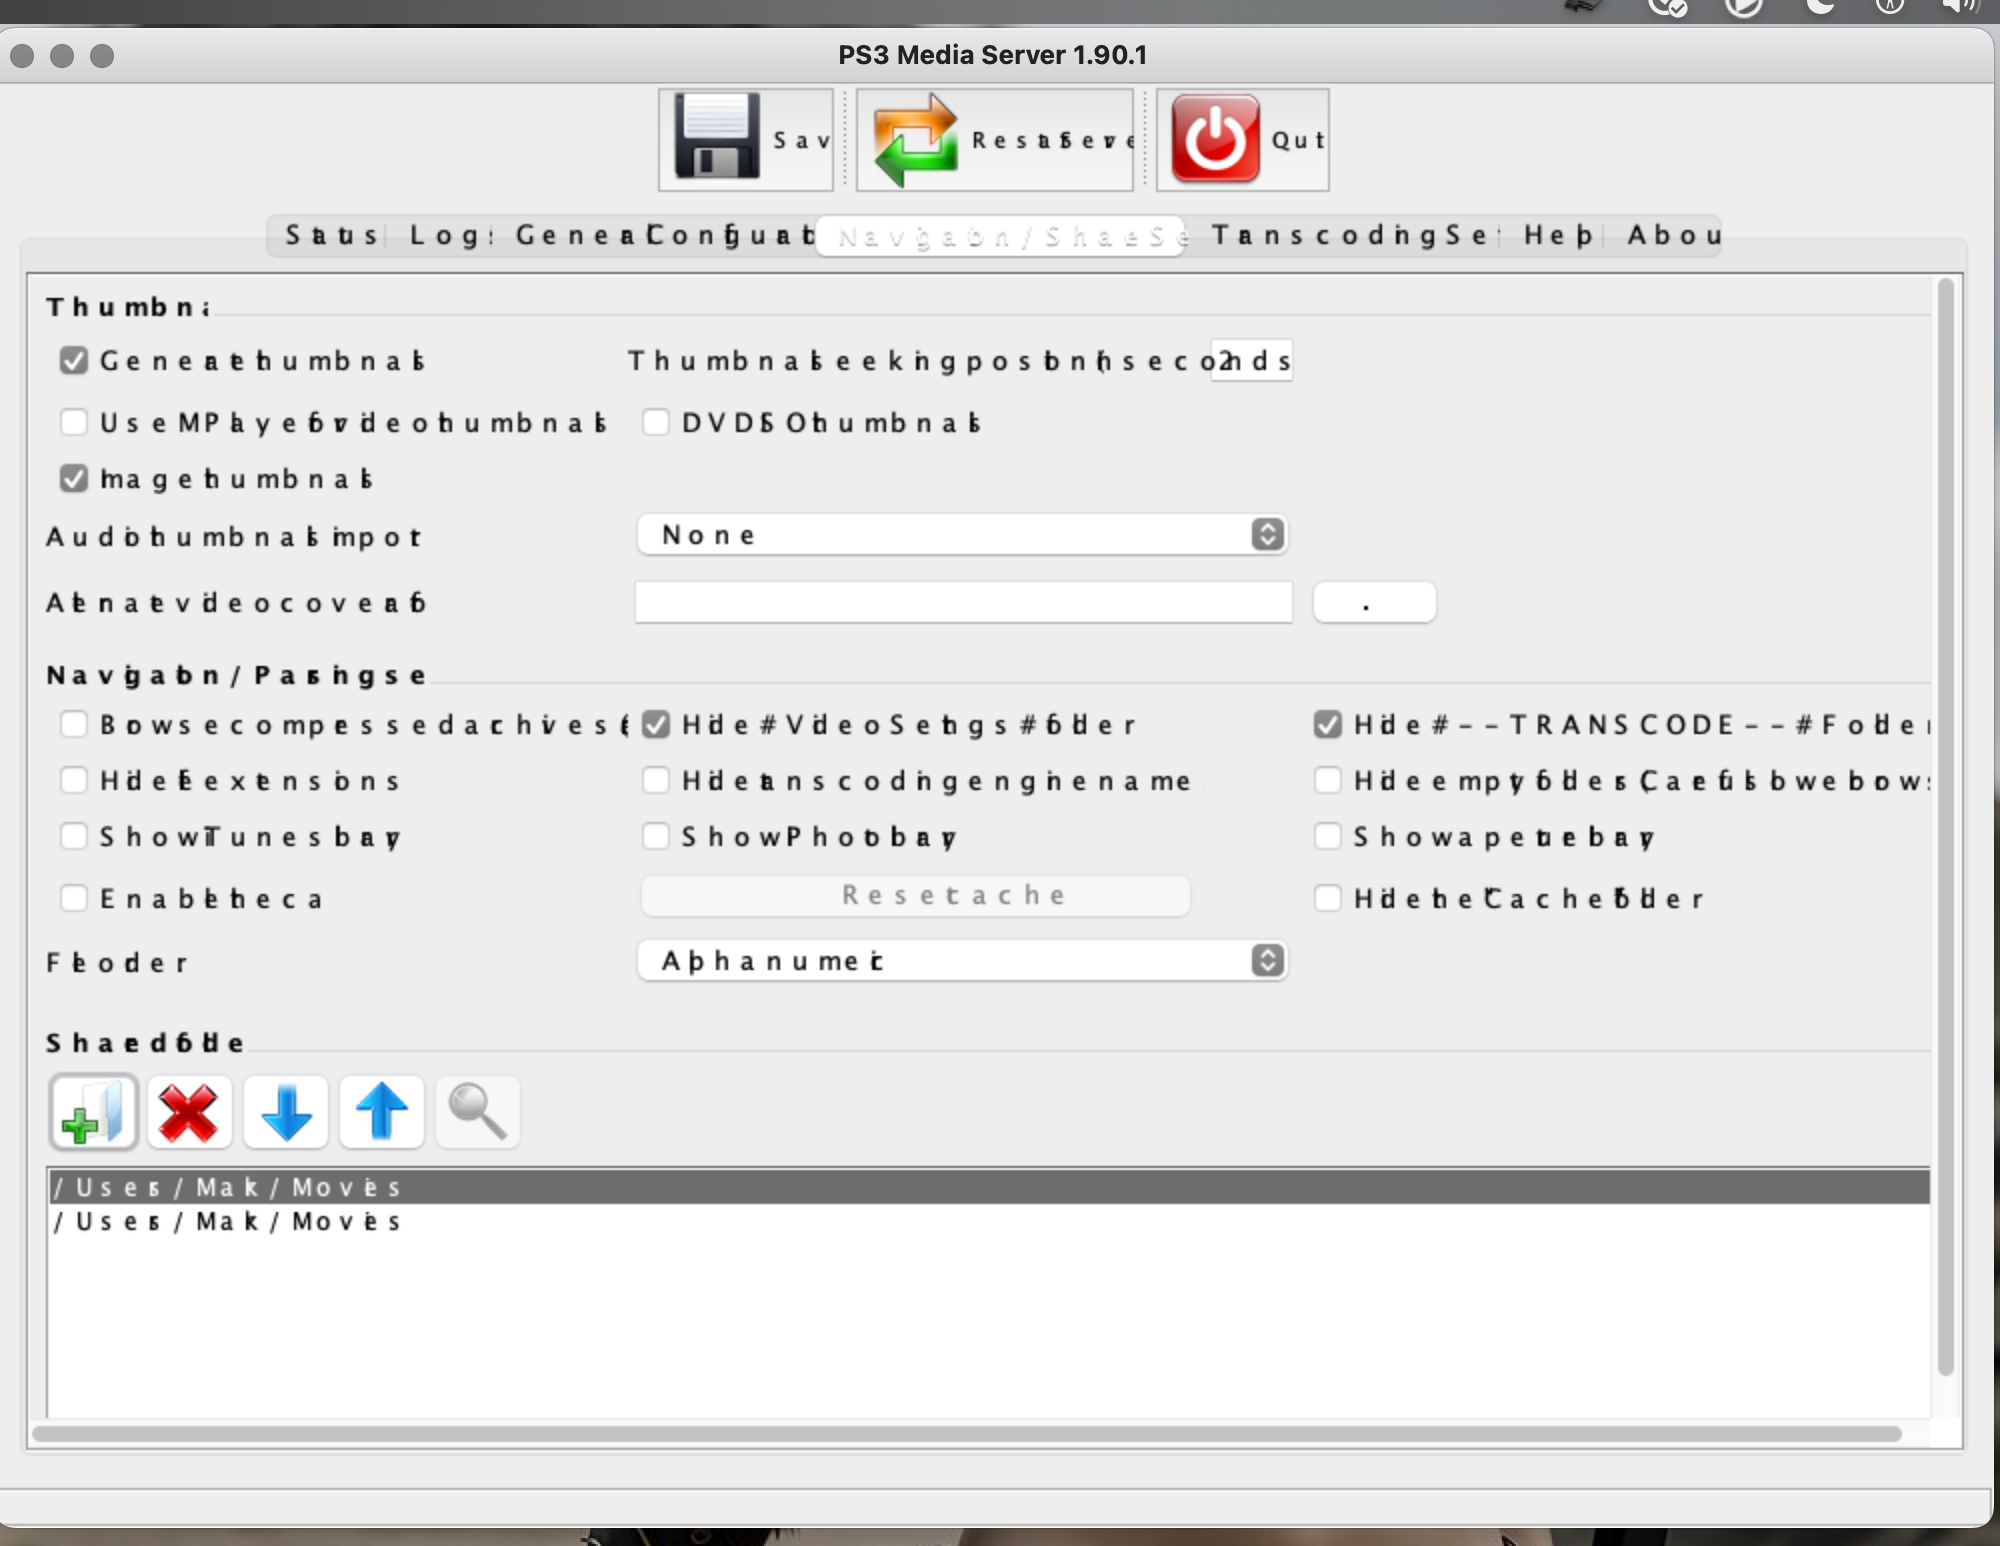Uncheck Hide #--TRANSCODE--# Folder

[1328, 724]
